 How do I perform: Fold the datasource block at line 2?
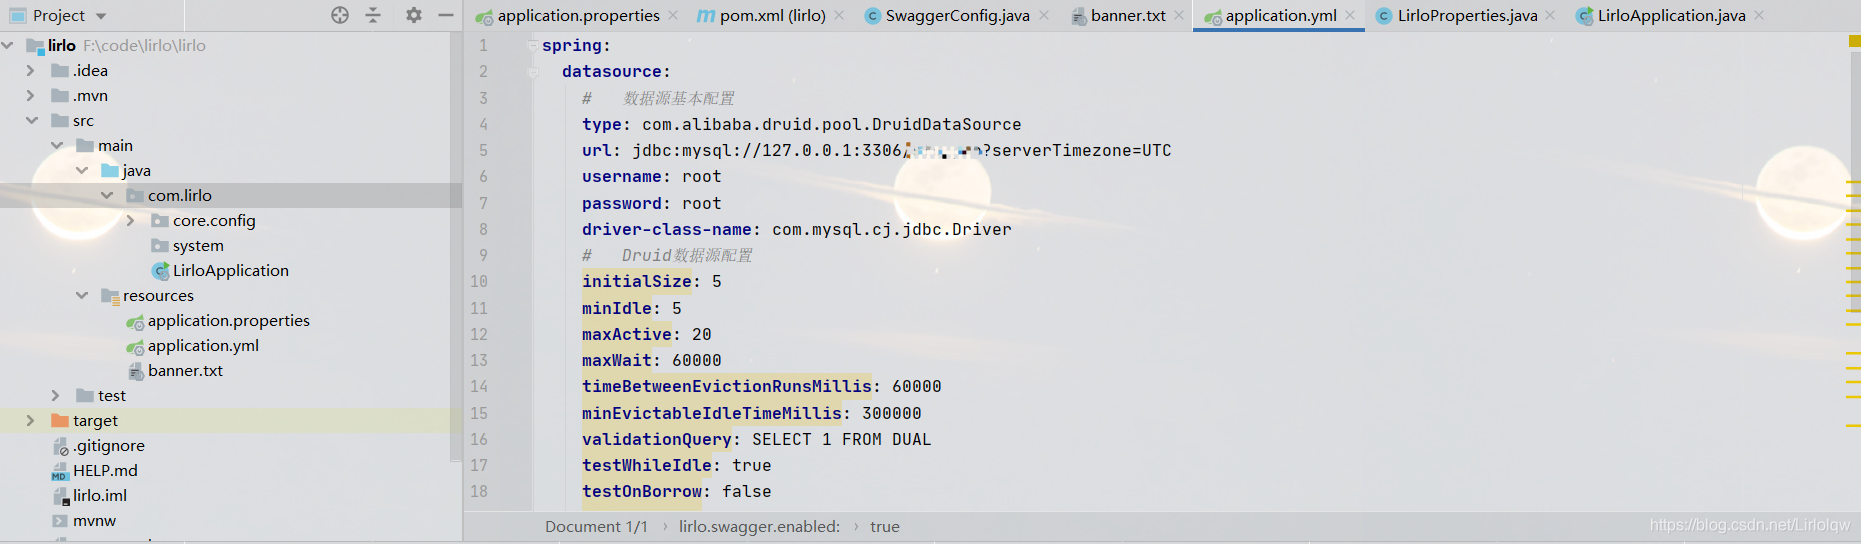click(x=533, y=72)
